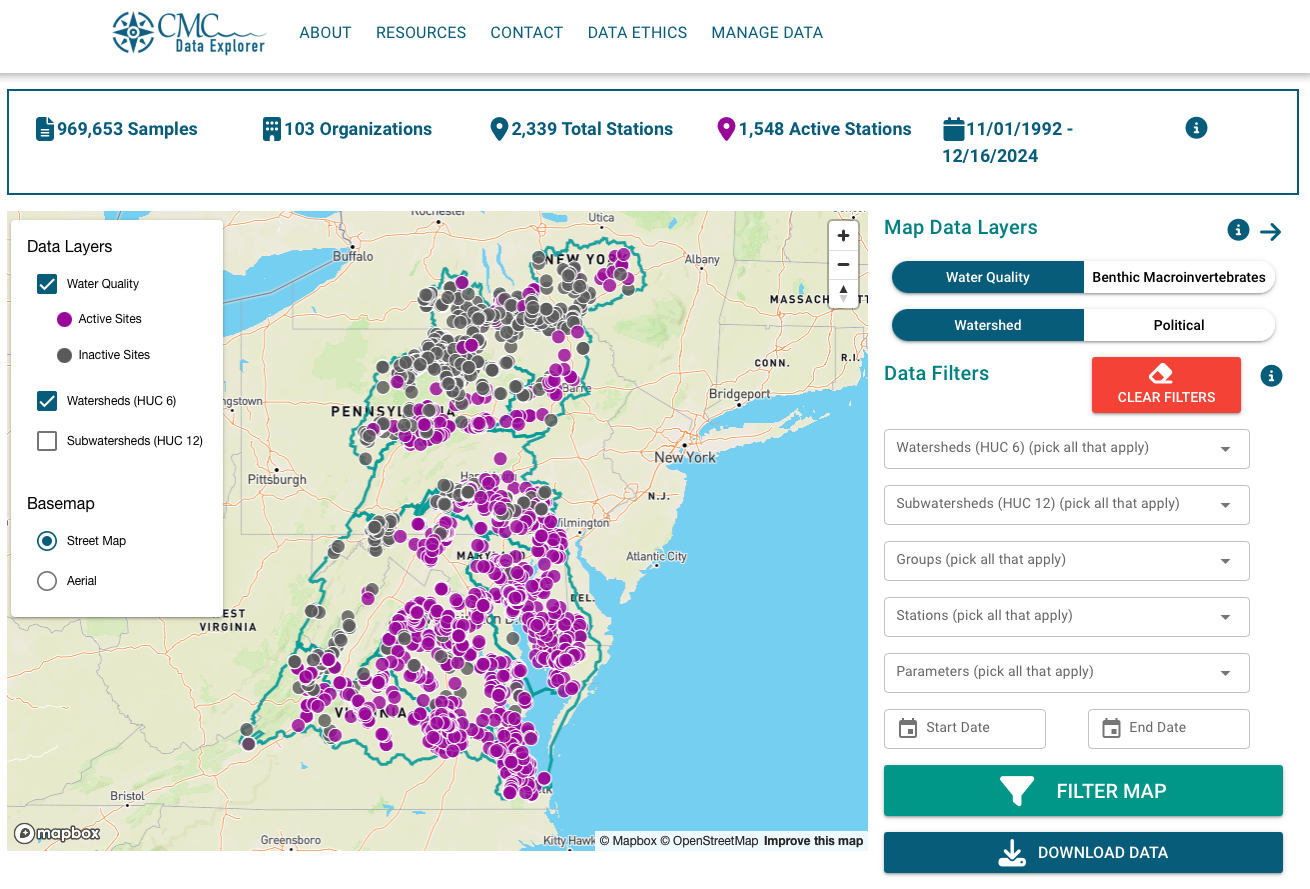
Task: Click the Start Date input field
Action: 965,729
